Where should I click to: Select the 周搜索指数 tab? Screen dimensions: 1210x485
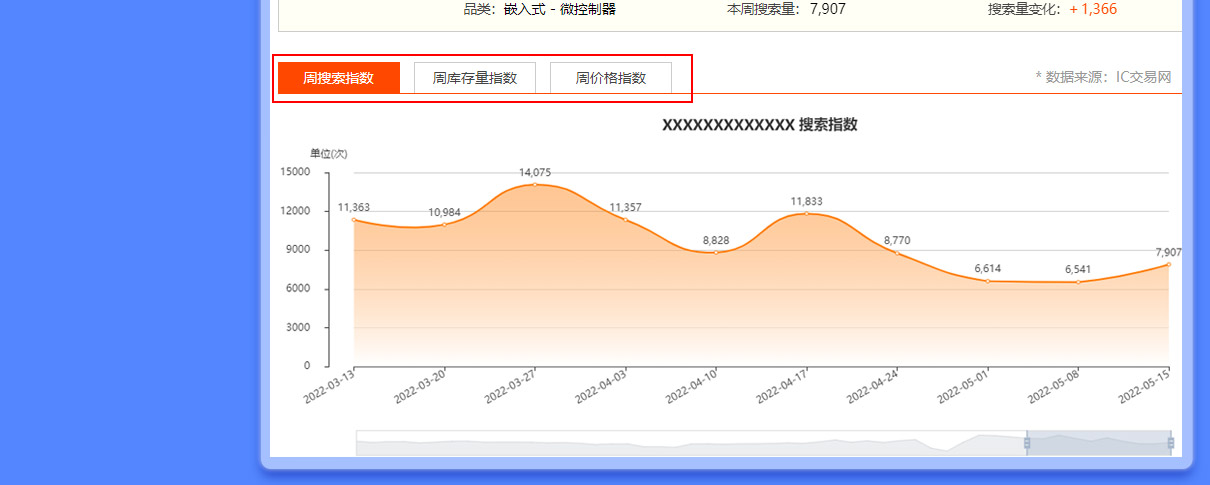tap(339, 78)
